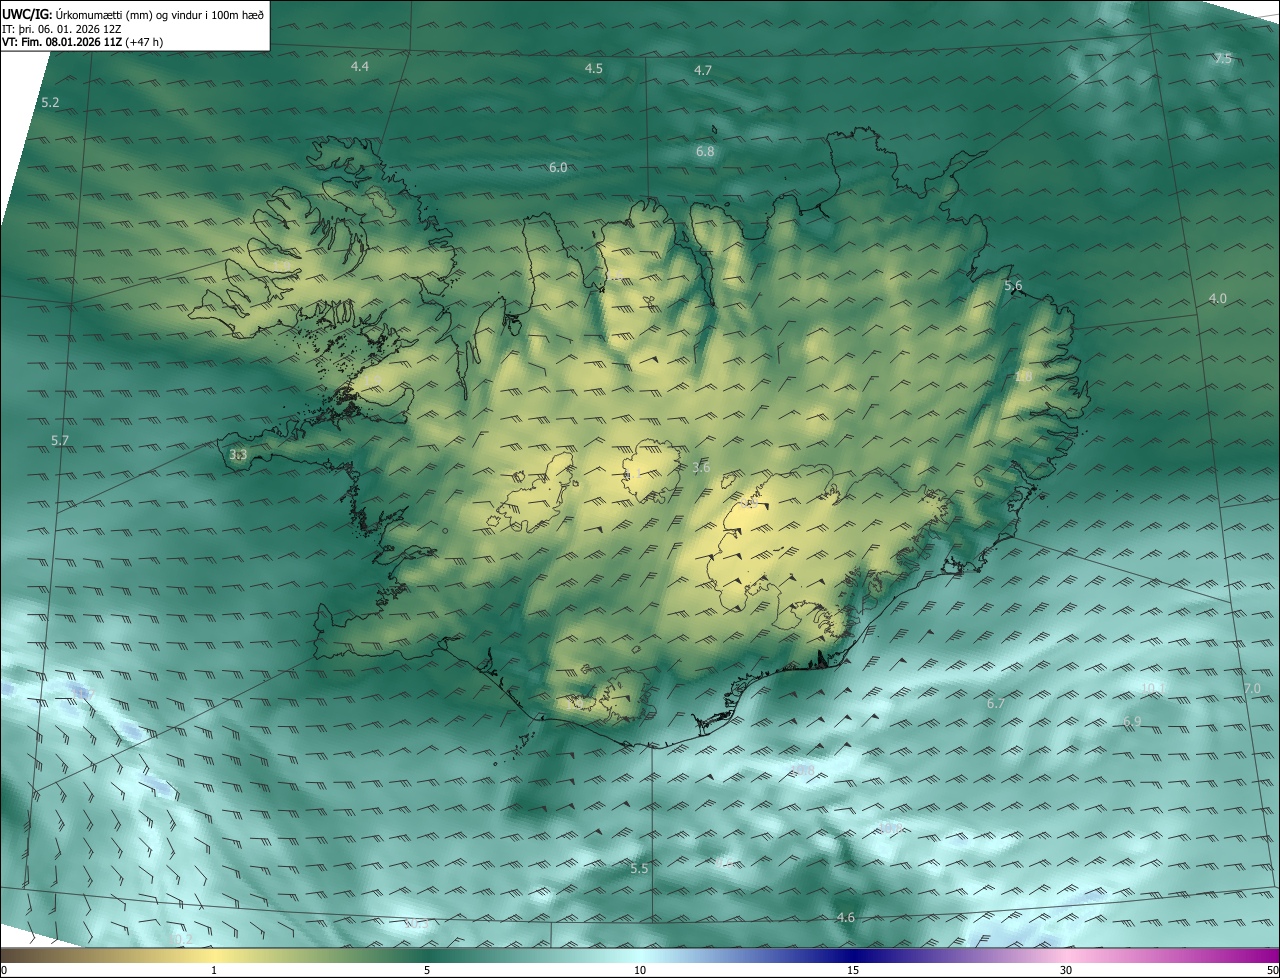1280x978 pixels.
Task: Select the map value 4.5
Action: pyautogui.click(x=594, y=68)
